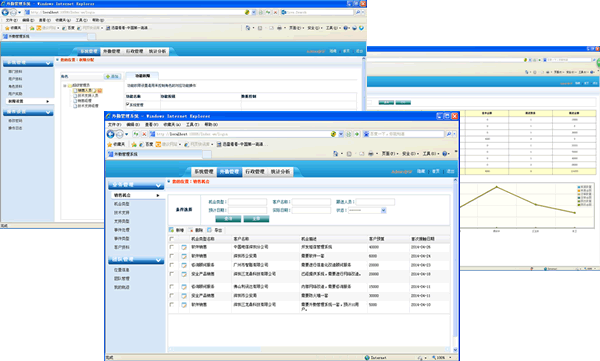Image resolution: width=600 pixels, height=361 pixels.
Task: Open edit icon for 佛山利讯达有限公司 row
Action: [x=184, y=287]
